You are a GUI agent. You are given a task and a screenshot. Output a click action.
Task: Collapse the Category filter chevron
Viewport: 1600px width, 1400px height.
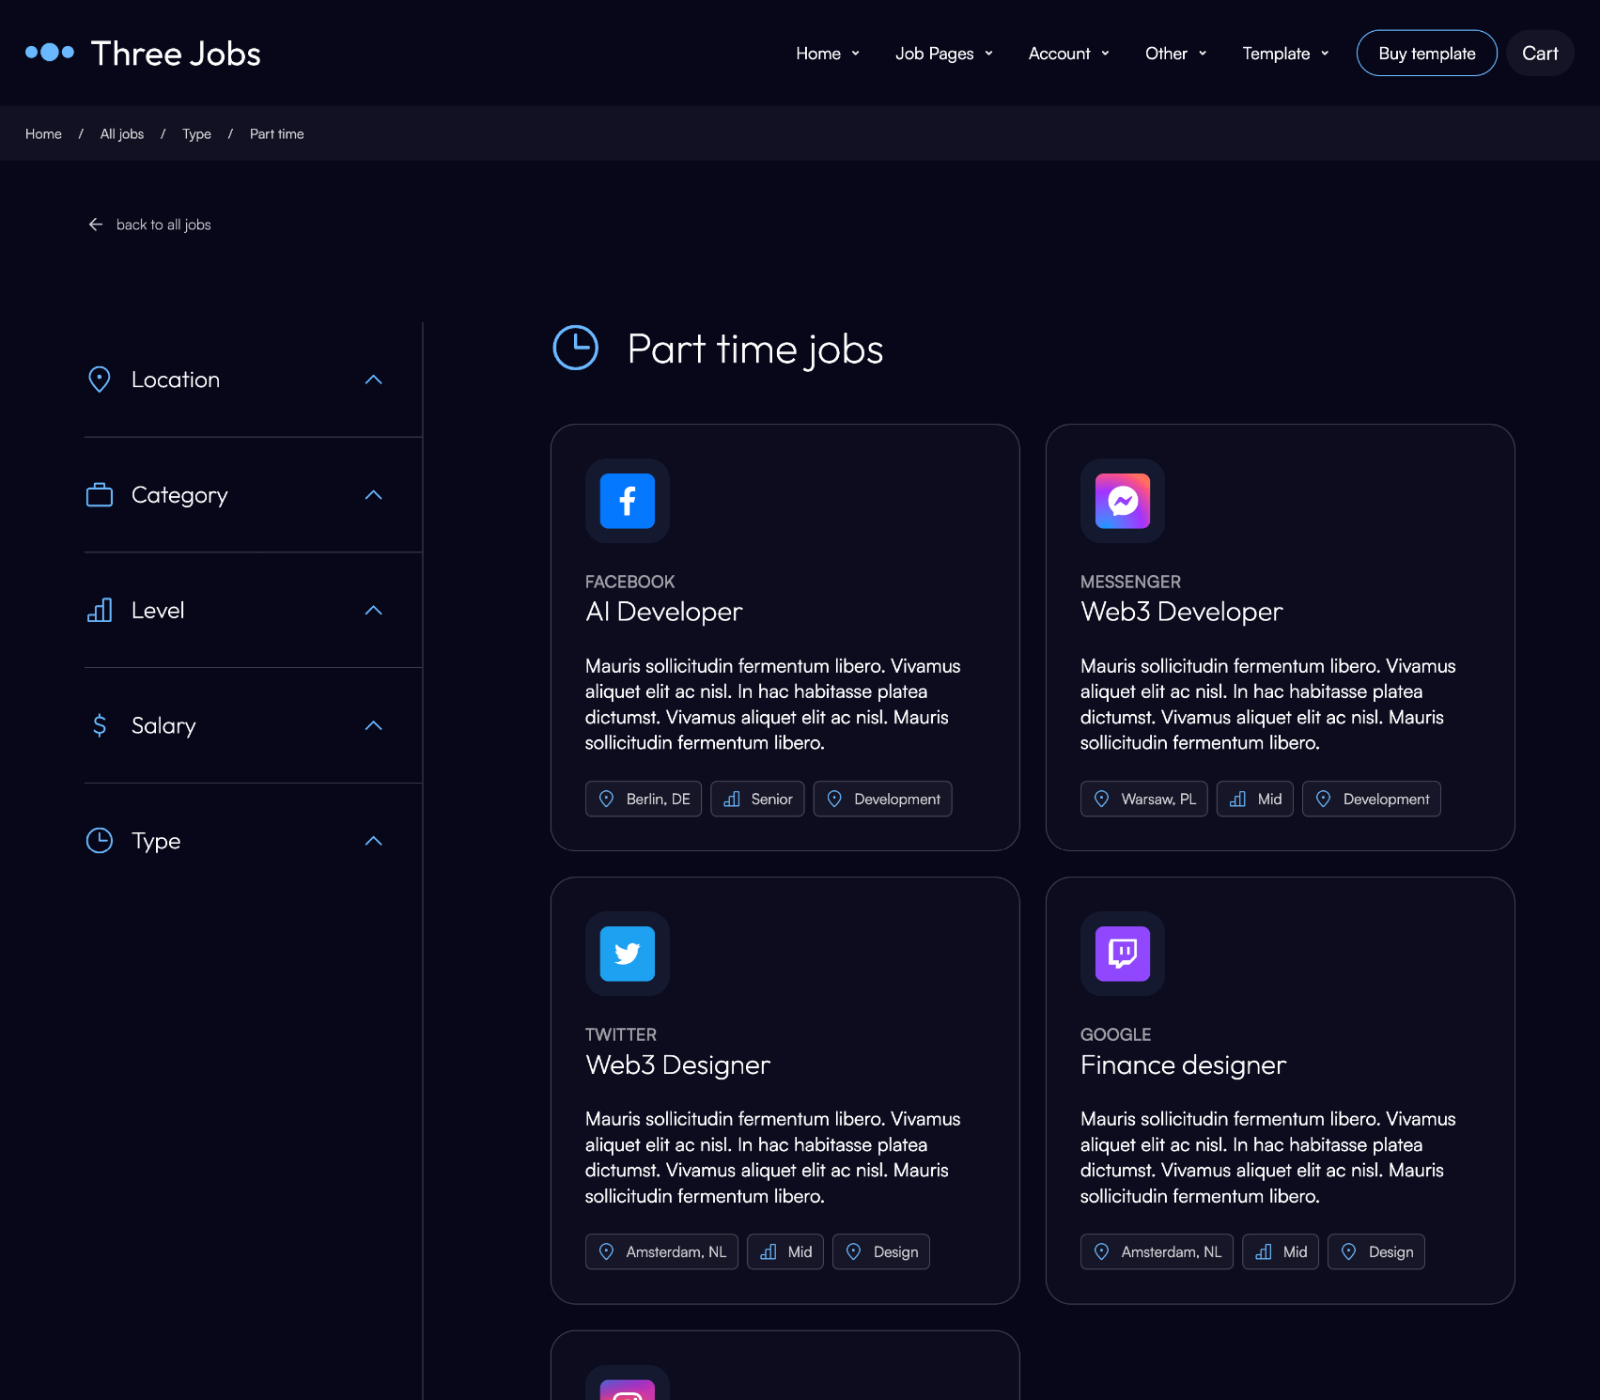[373, 495]
